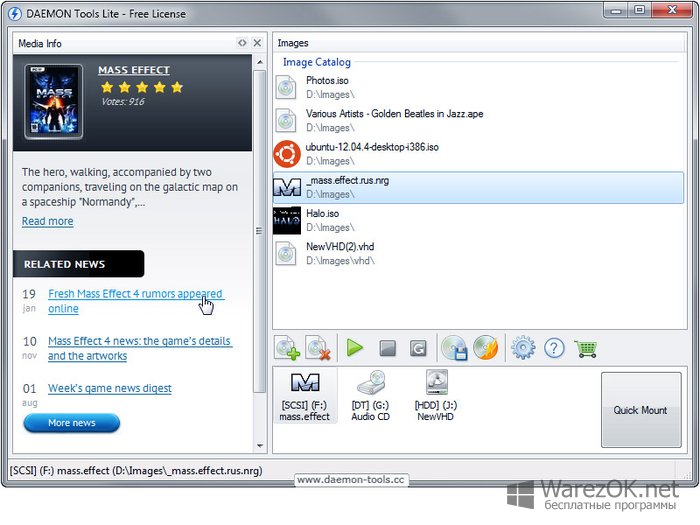Click the Photos.iso disc file icon

[286, 87]
